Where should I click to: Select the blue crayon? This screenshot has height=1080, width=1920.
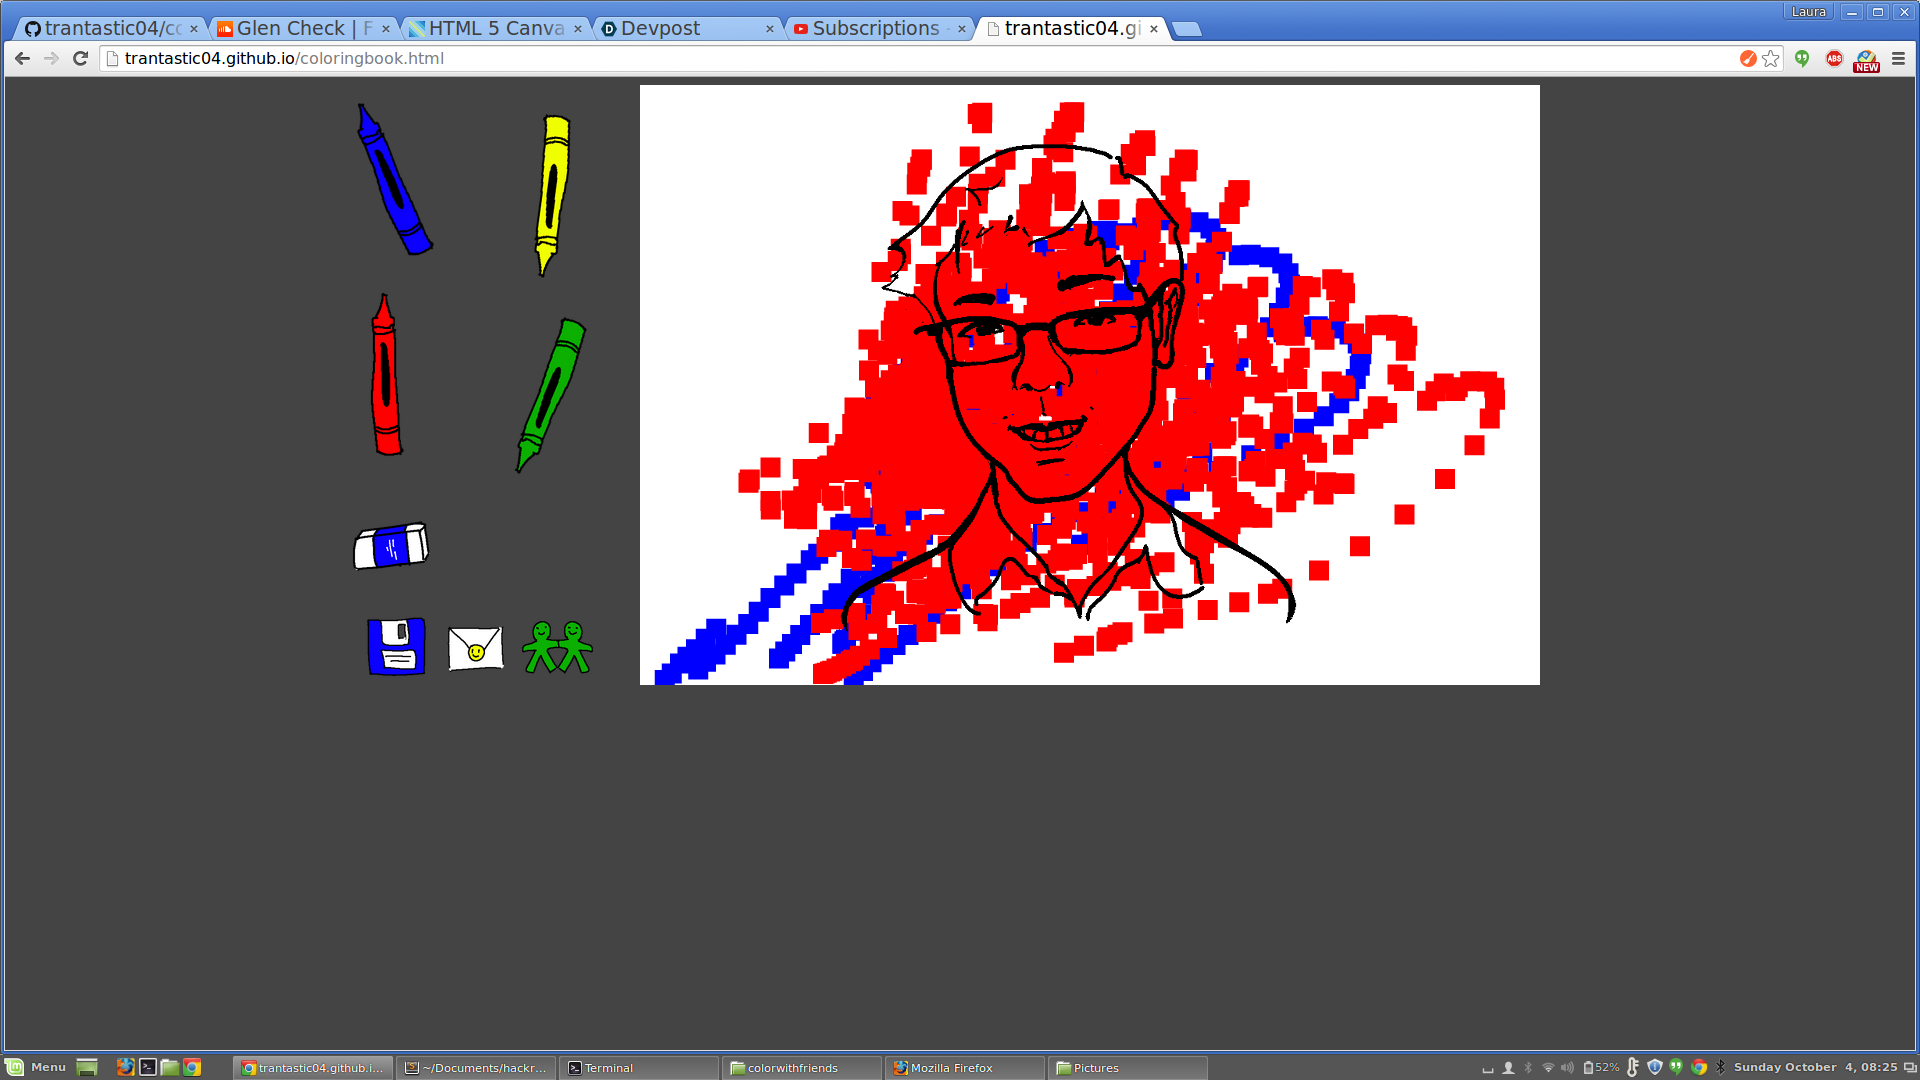393,182
